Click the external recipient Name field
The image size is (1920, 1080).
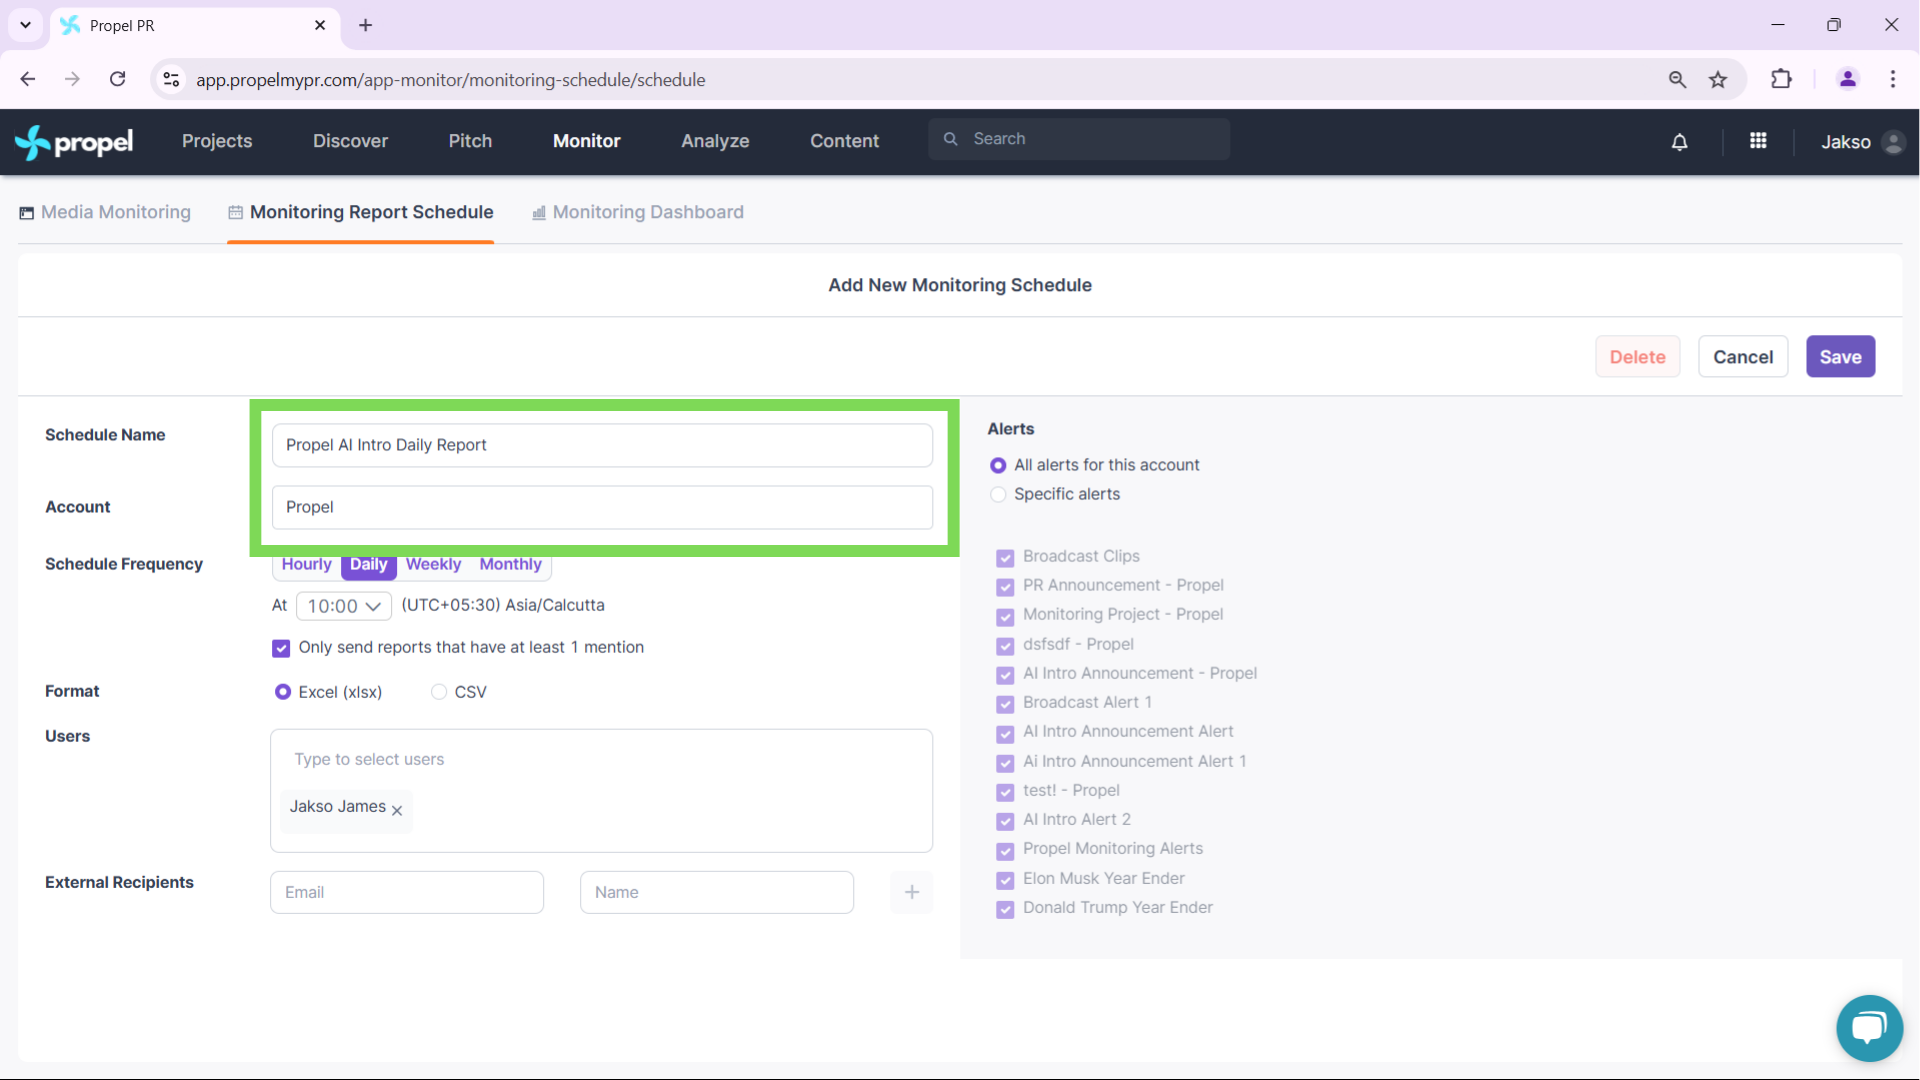[x=717, y=892]
